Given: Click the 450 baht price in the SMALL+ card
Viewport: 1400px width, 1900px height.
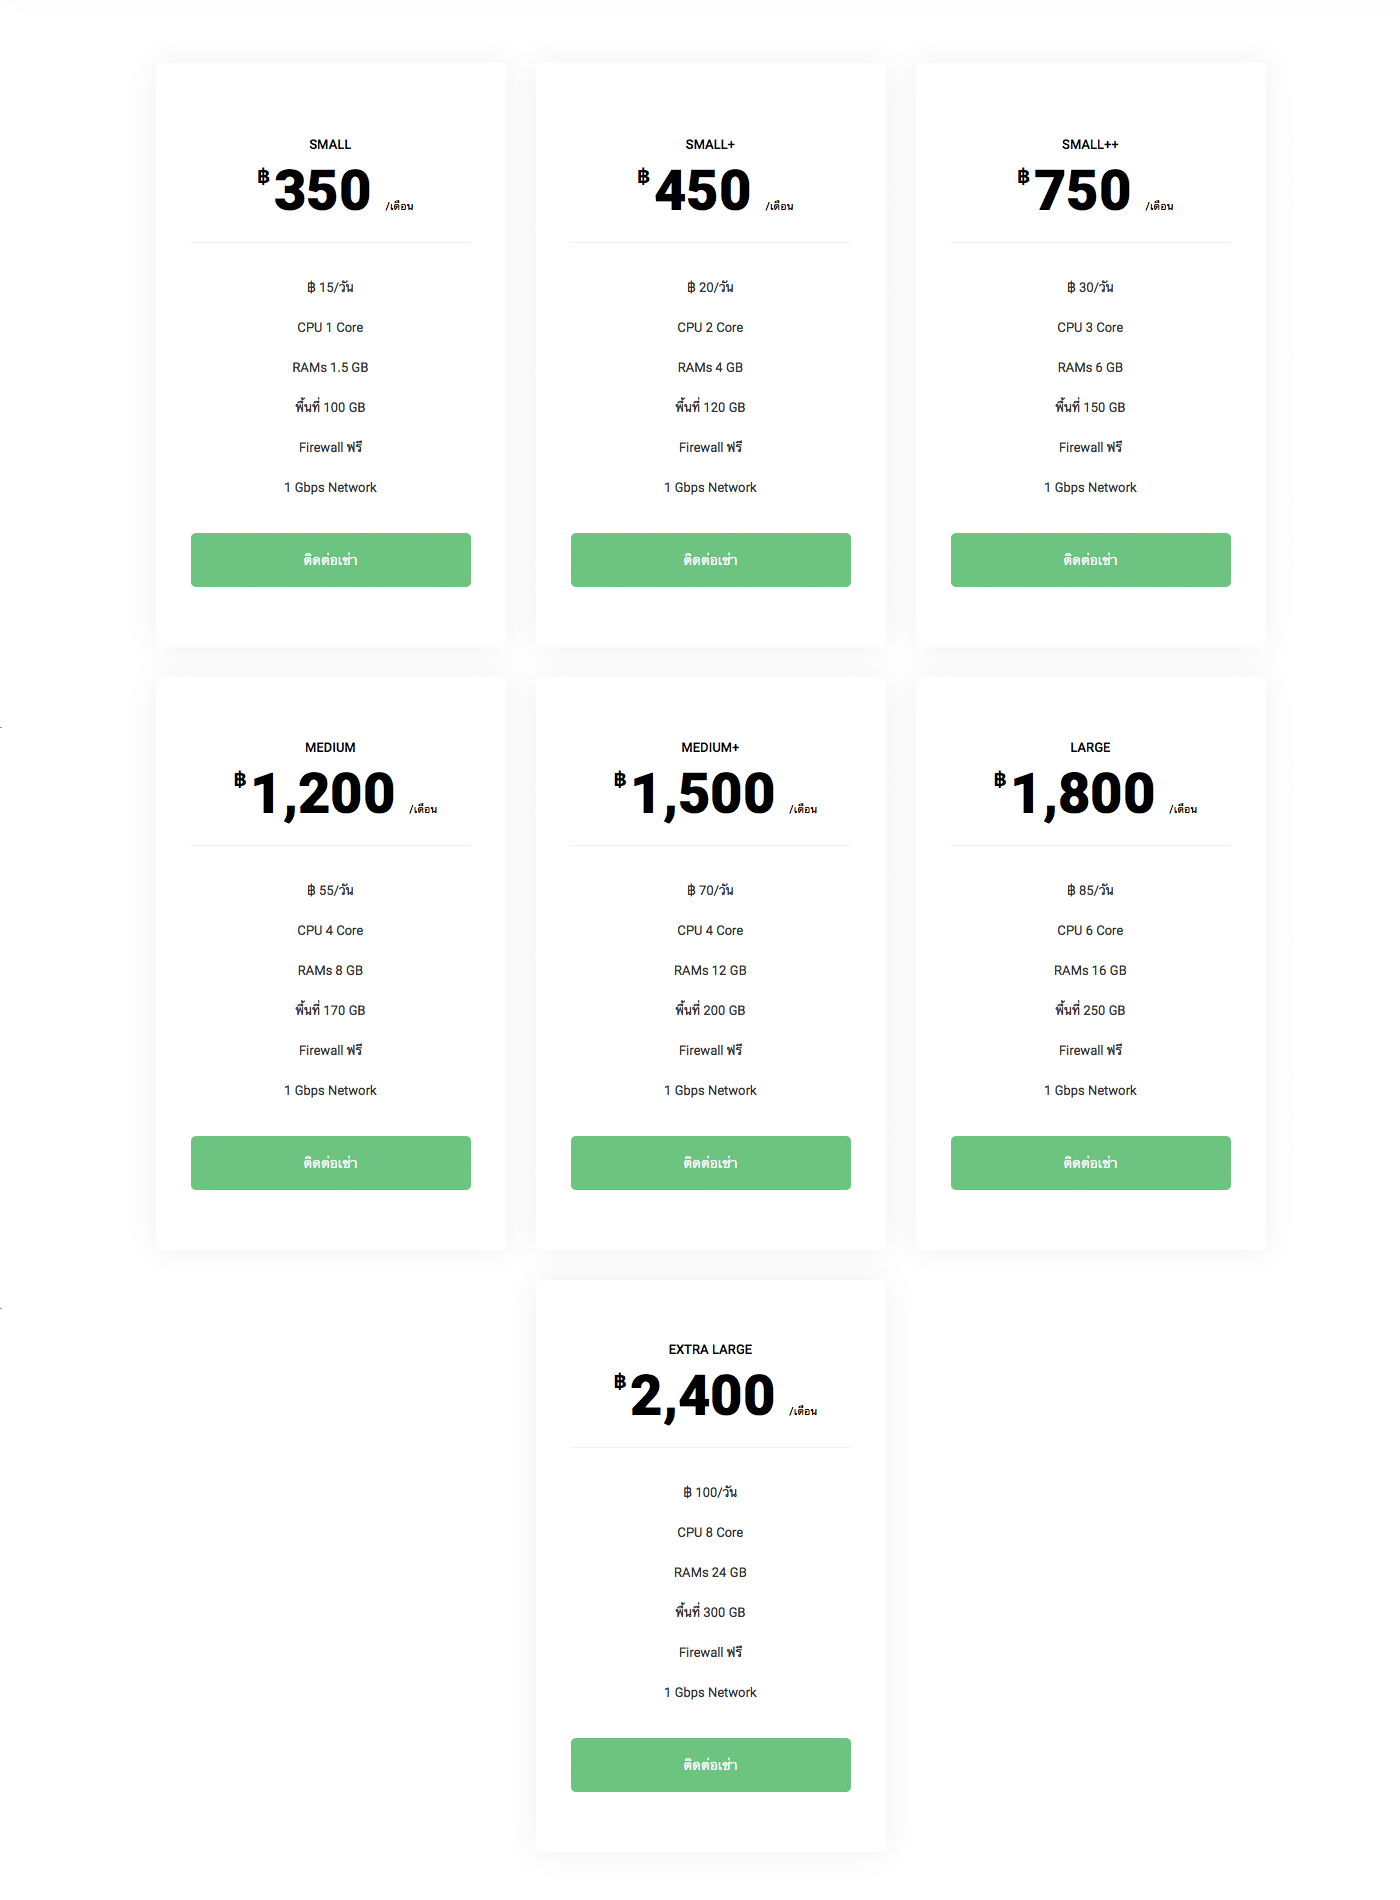Looking at the screenshot, I should pos(702,190).
